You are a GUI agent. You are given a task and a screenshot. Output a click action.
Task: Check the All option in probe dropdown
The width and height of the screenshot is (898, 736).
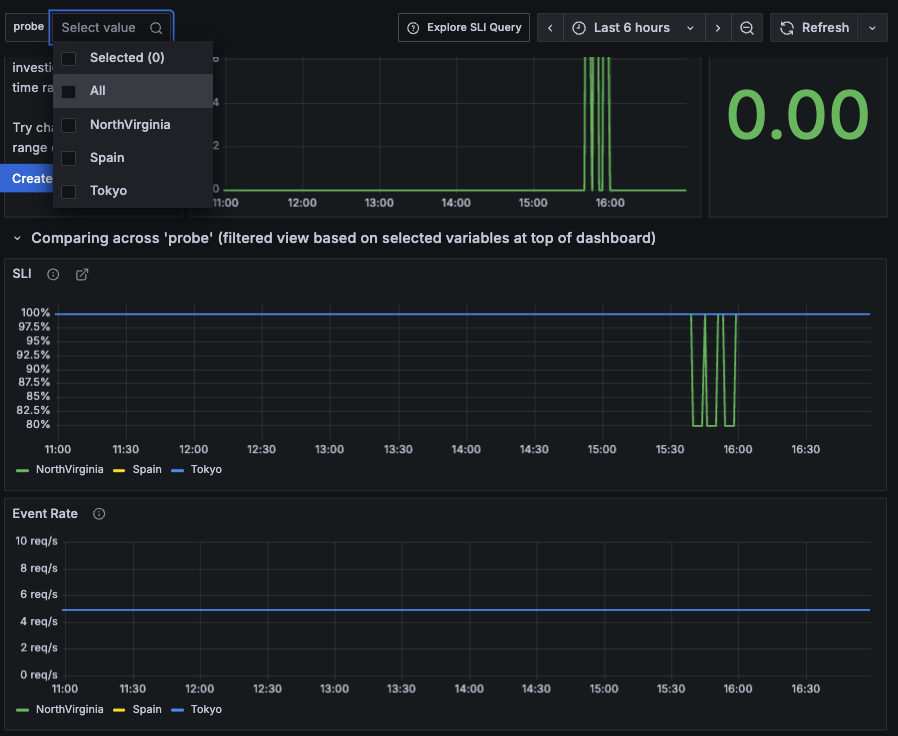68,90
